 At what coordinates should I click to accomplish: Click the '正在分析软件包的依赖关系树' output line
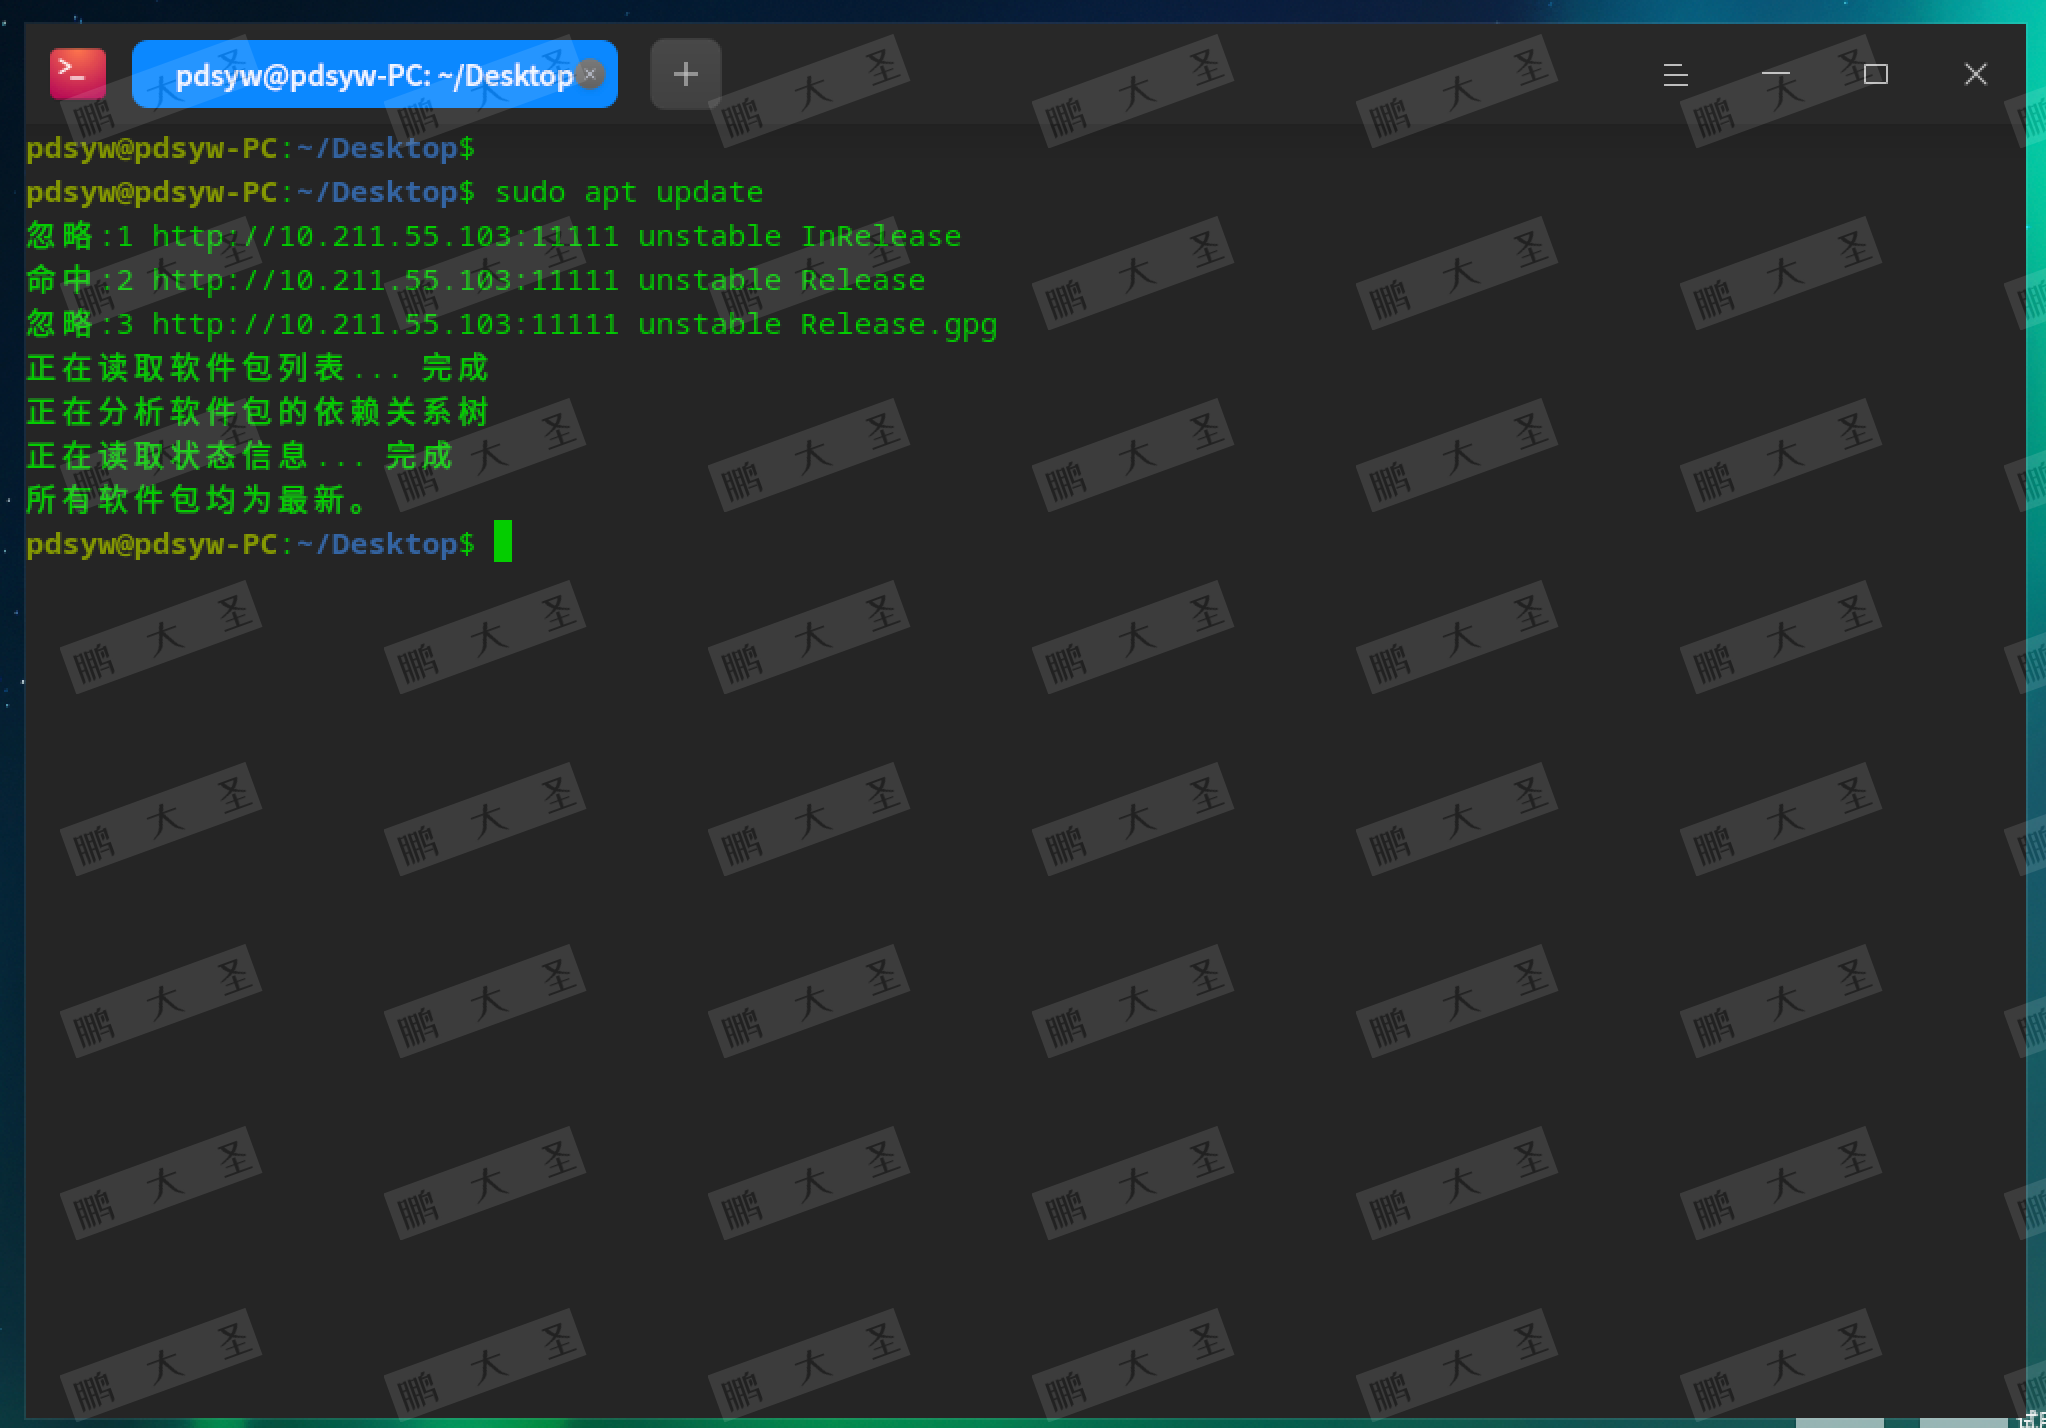coord(257,412)
